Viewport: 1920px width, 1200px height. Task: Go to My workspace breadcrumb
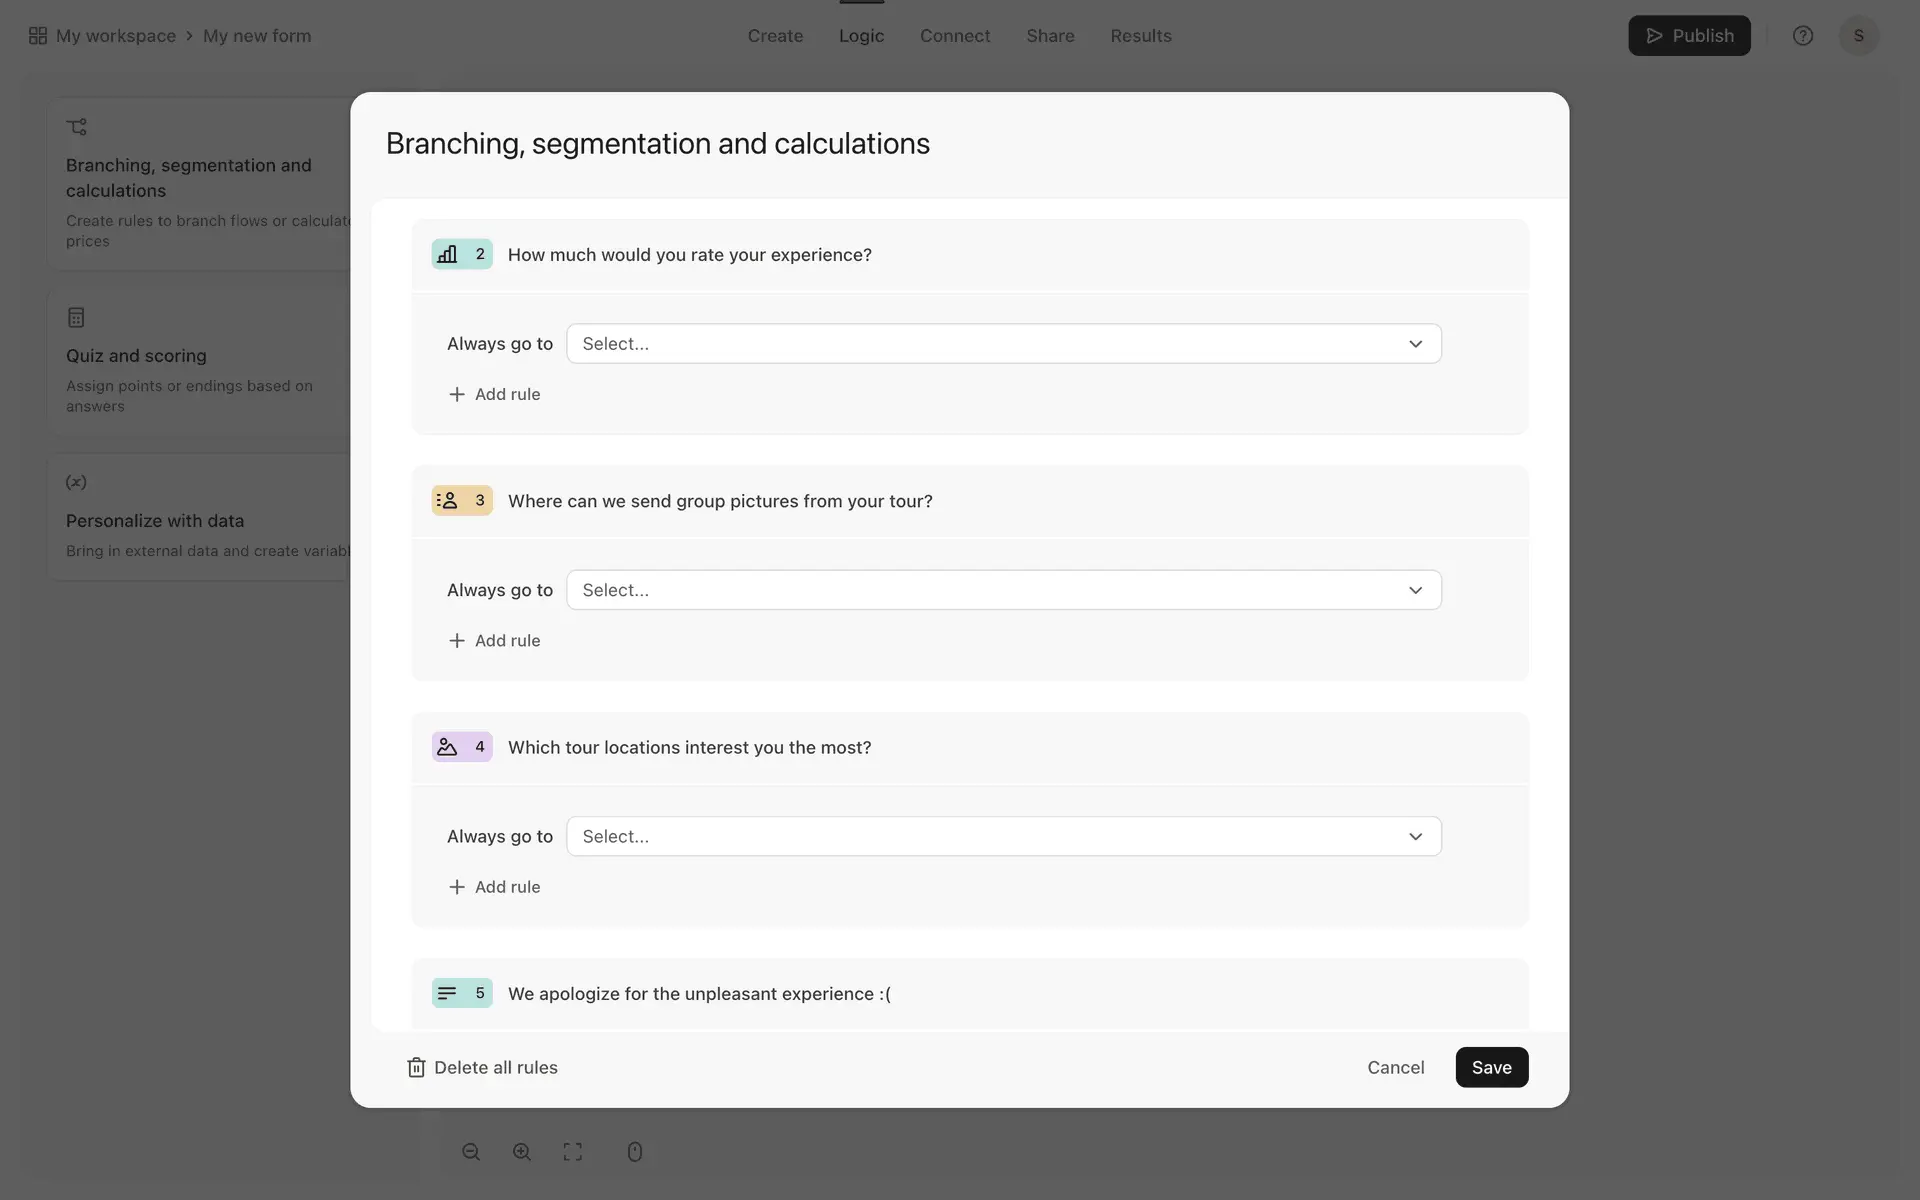(x=115, y=36)
